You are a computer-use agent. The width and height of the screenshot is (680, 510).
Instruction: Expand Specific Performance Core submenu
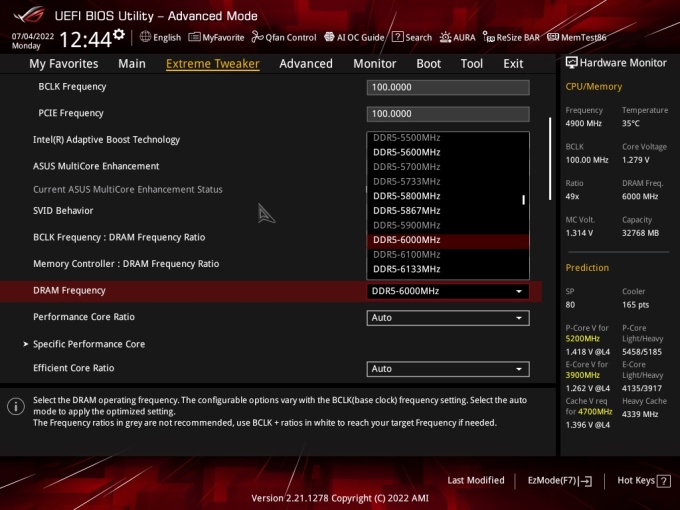[89, 344]
